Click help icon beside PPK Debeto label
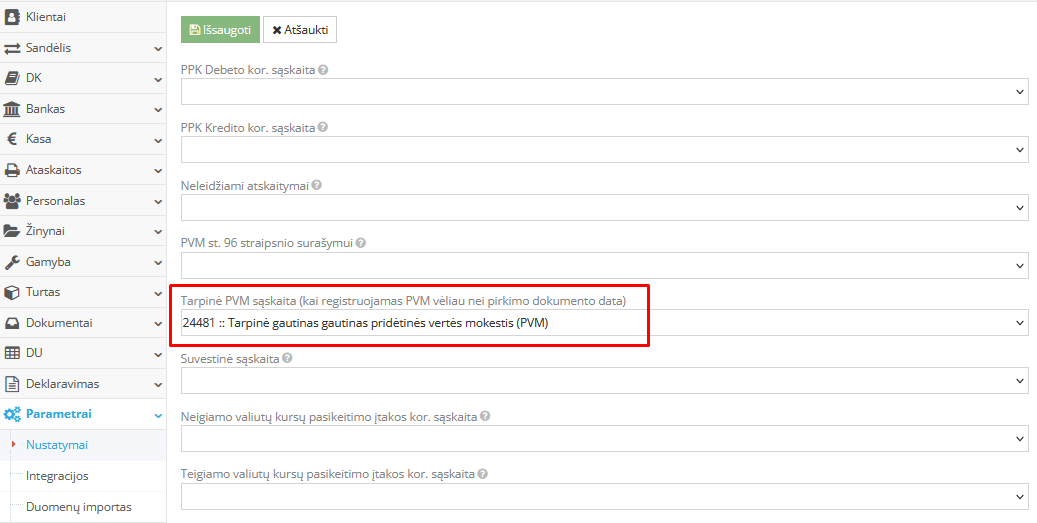This screenshot has width=1037, height=523. (x=323, y=71)
